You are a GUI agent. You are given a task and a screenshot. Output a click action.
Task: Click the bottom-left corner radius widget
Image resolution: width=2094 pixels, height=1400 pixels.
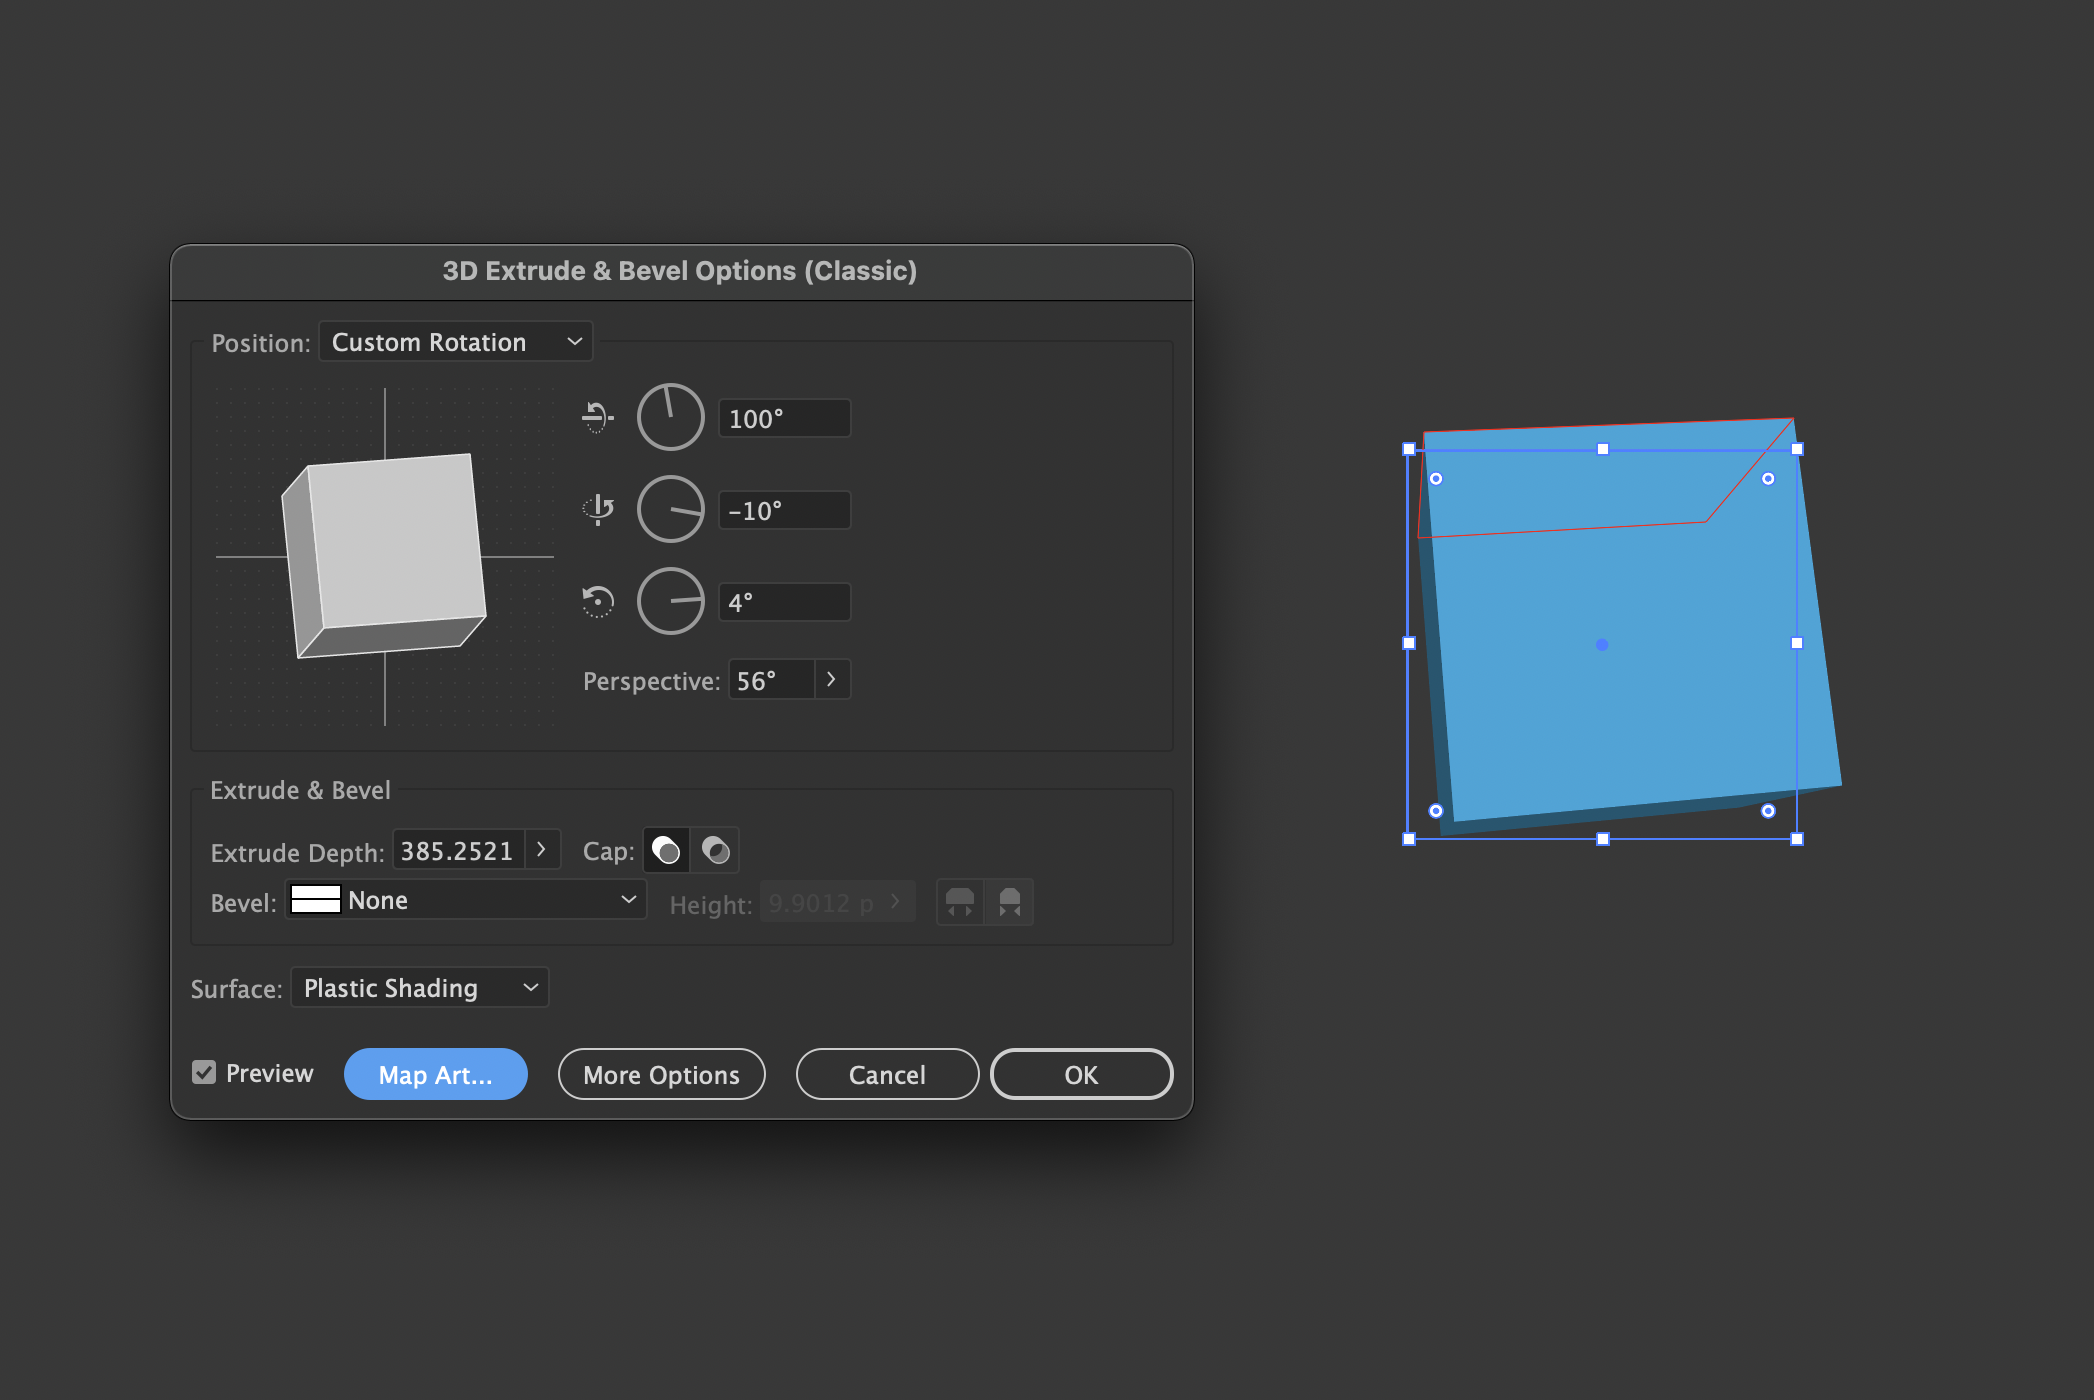[1436, 811]
